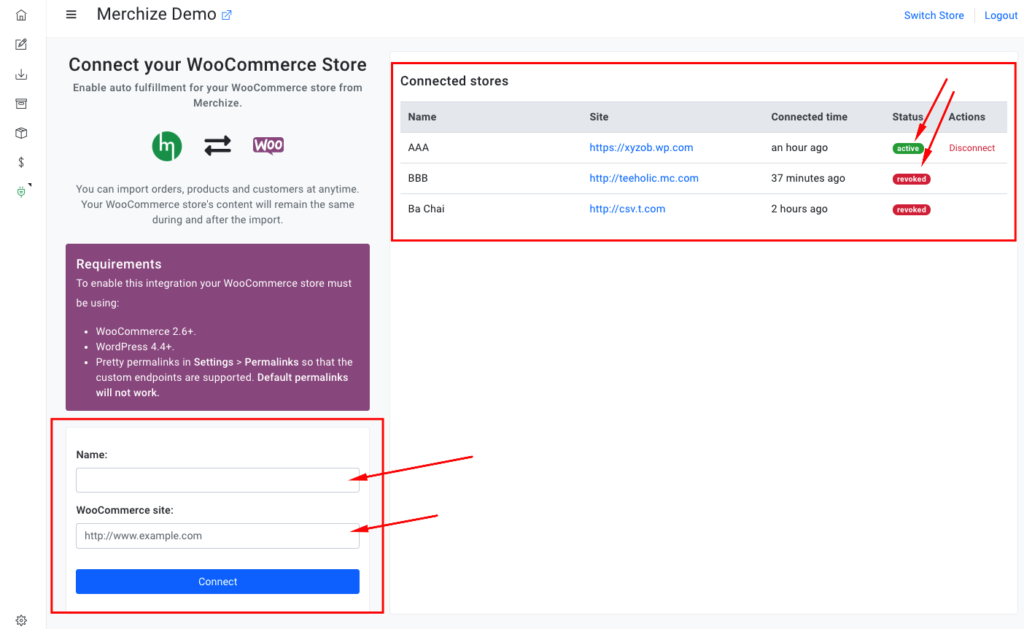Image resolution: width=1024 pixels, height=629 pixels.
Task: Select the archive box sidebar icon
Action: [x=21, y=103]
